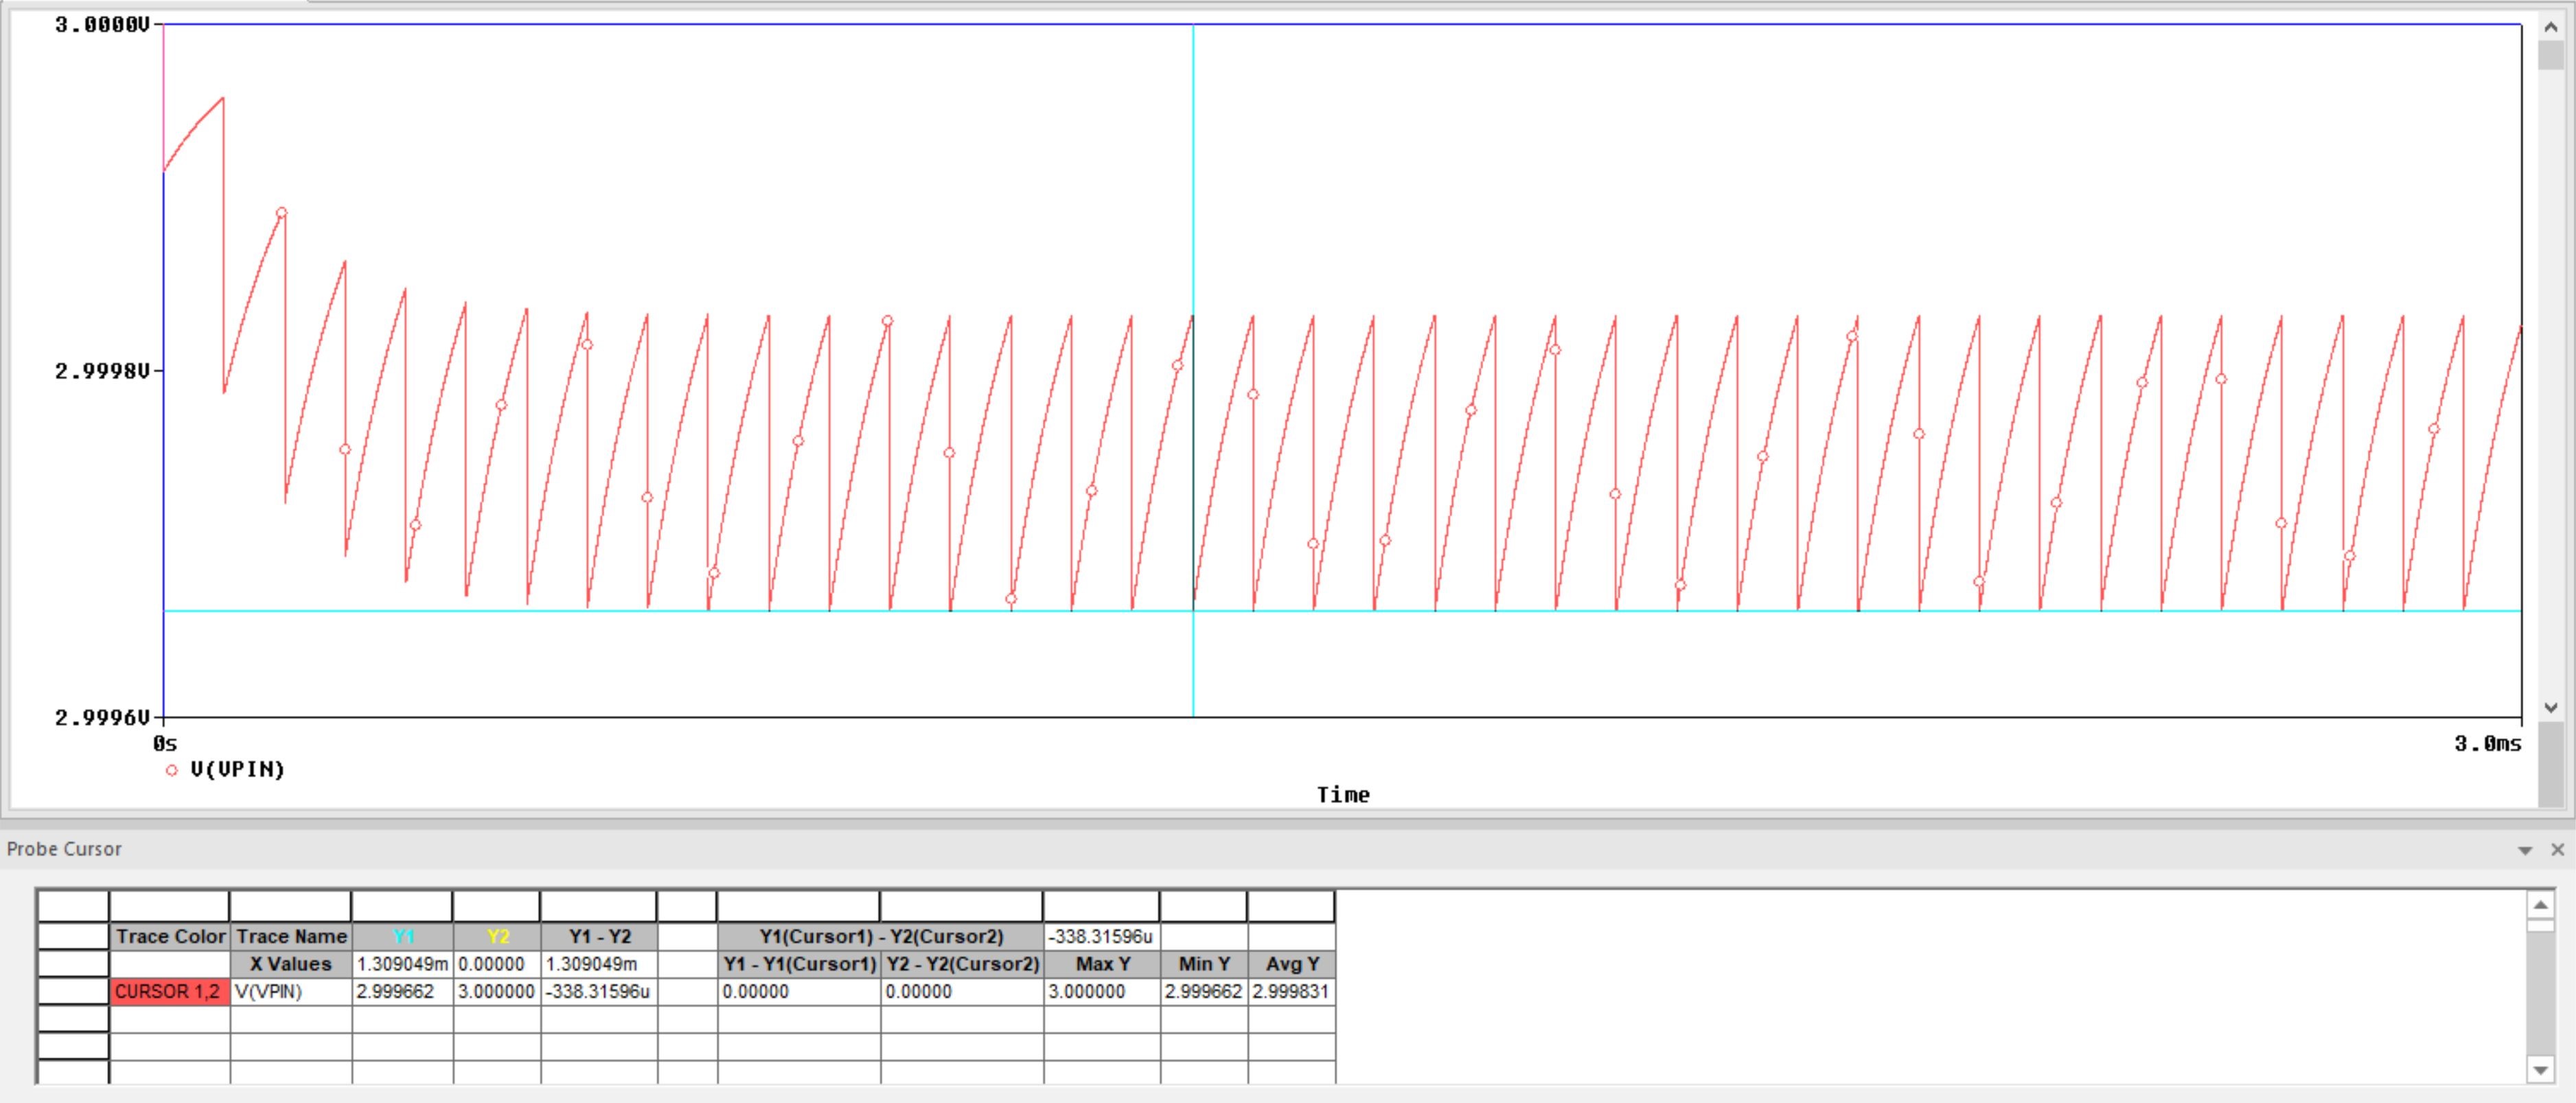Select the Y1 column header

(x=402, y=937)
